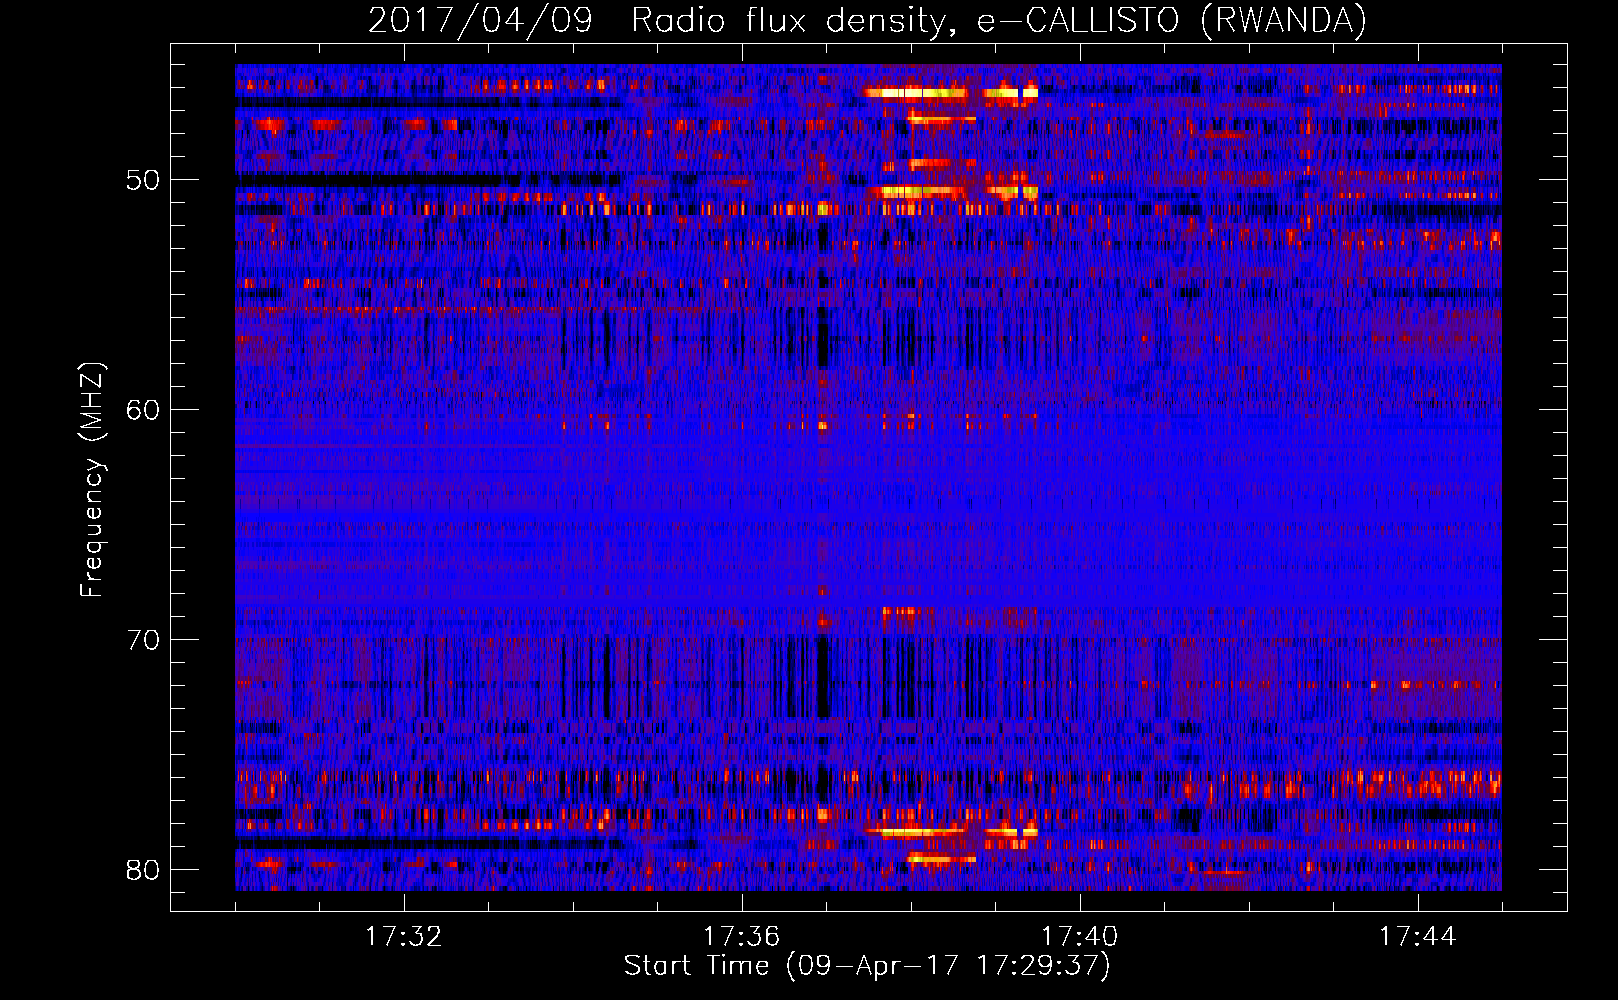Image resolution: width=1618 pixels, height=1000 pixels.
Task: Click the 80 frequency tick label
Action: (143, 870)
